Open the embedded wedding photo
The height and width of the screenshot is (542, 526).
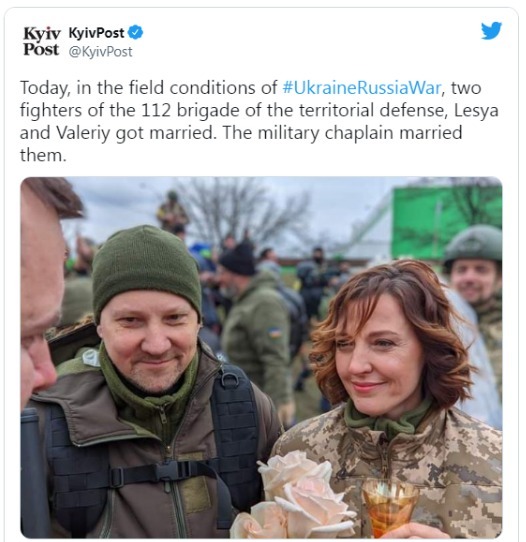[261, 357]
